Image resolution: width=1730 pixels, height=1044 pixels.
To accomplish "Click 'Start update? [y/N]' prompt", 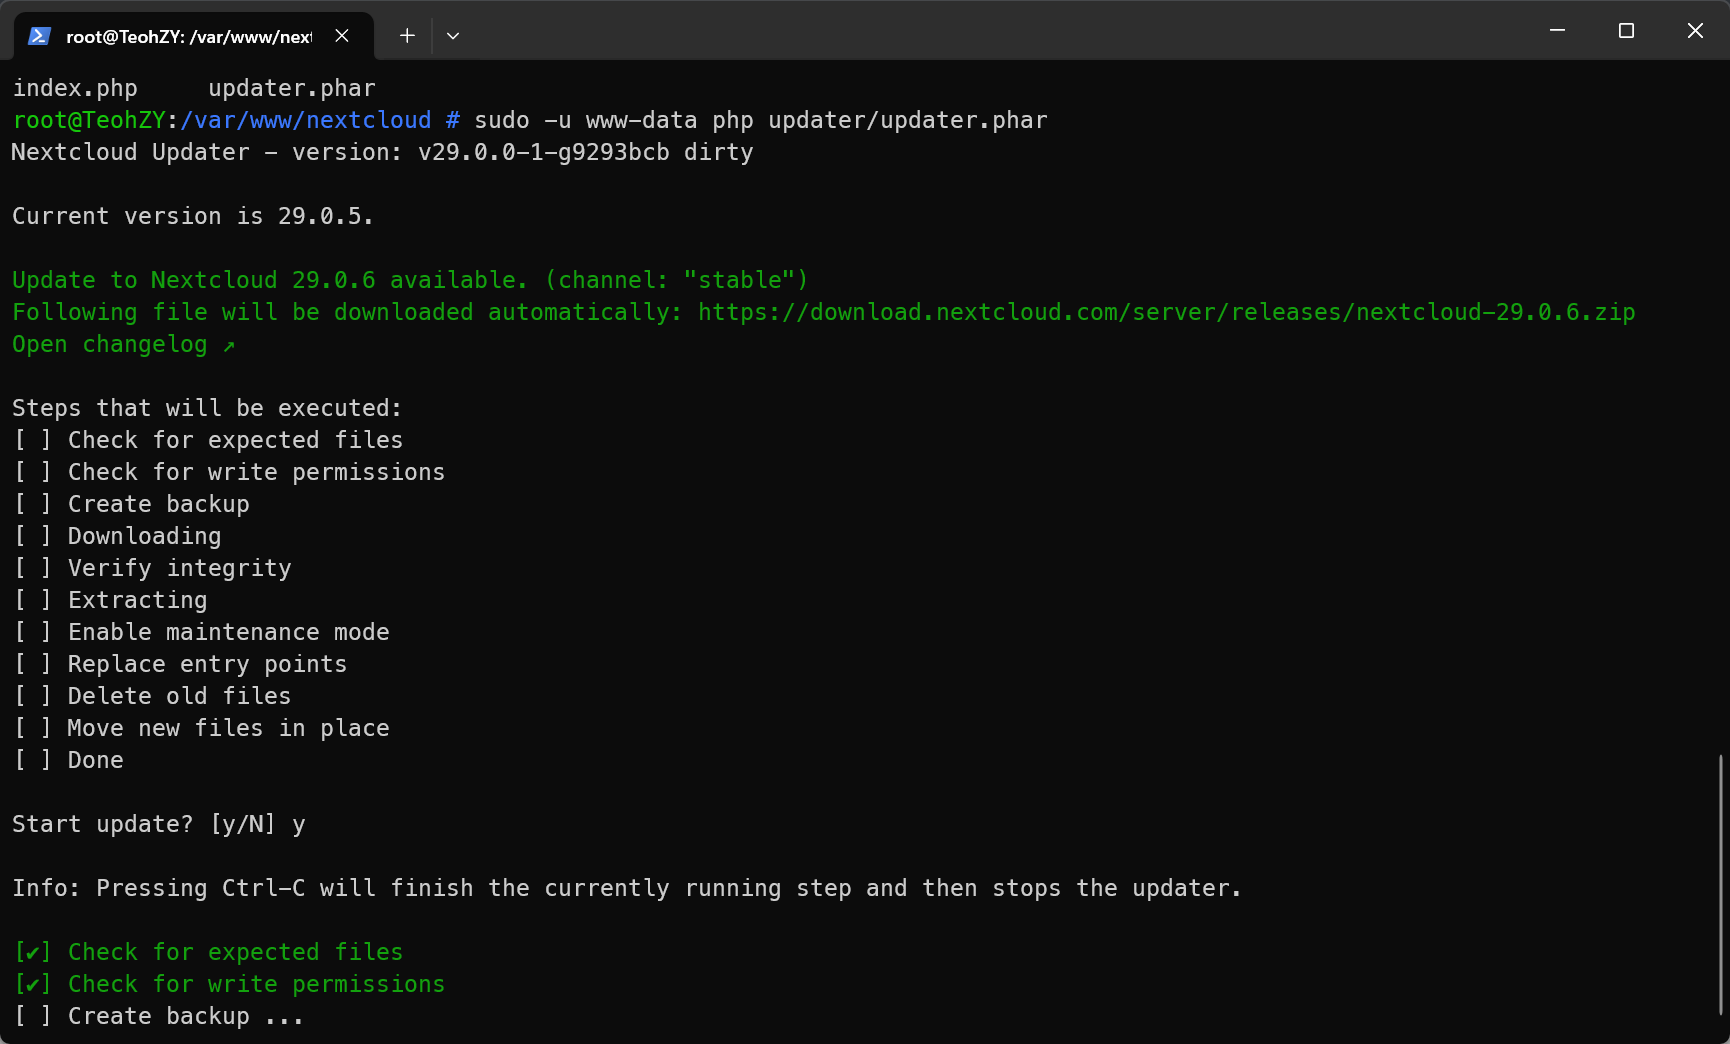I will 143,824.
